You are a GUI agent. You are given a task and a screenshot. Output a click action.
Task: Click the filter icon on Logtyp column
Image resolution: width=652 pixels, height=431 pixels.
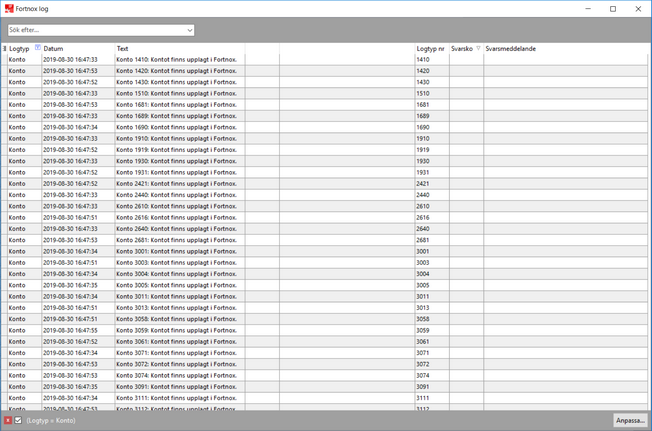pyautogui.click(x=38, y=48)
